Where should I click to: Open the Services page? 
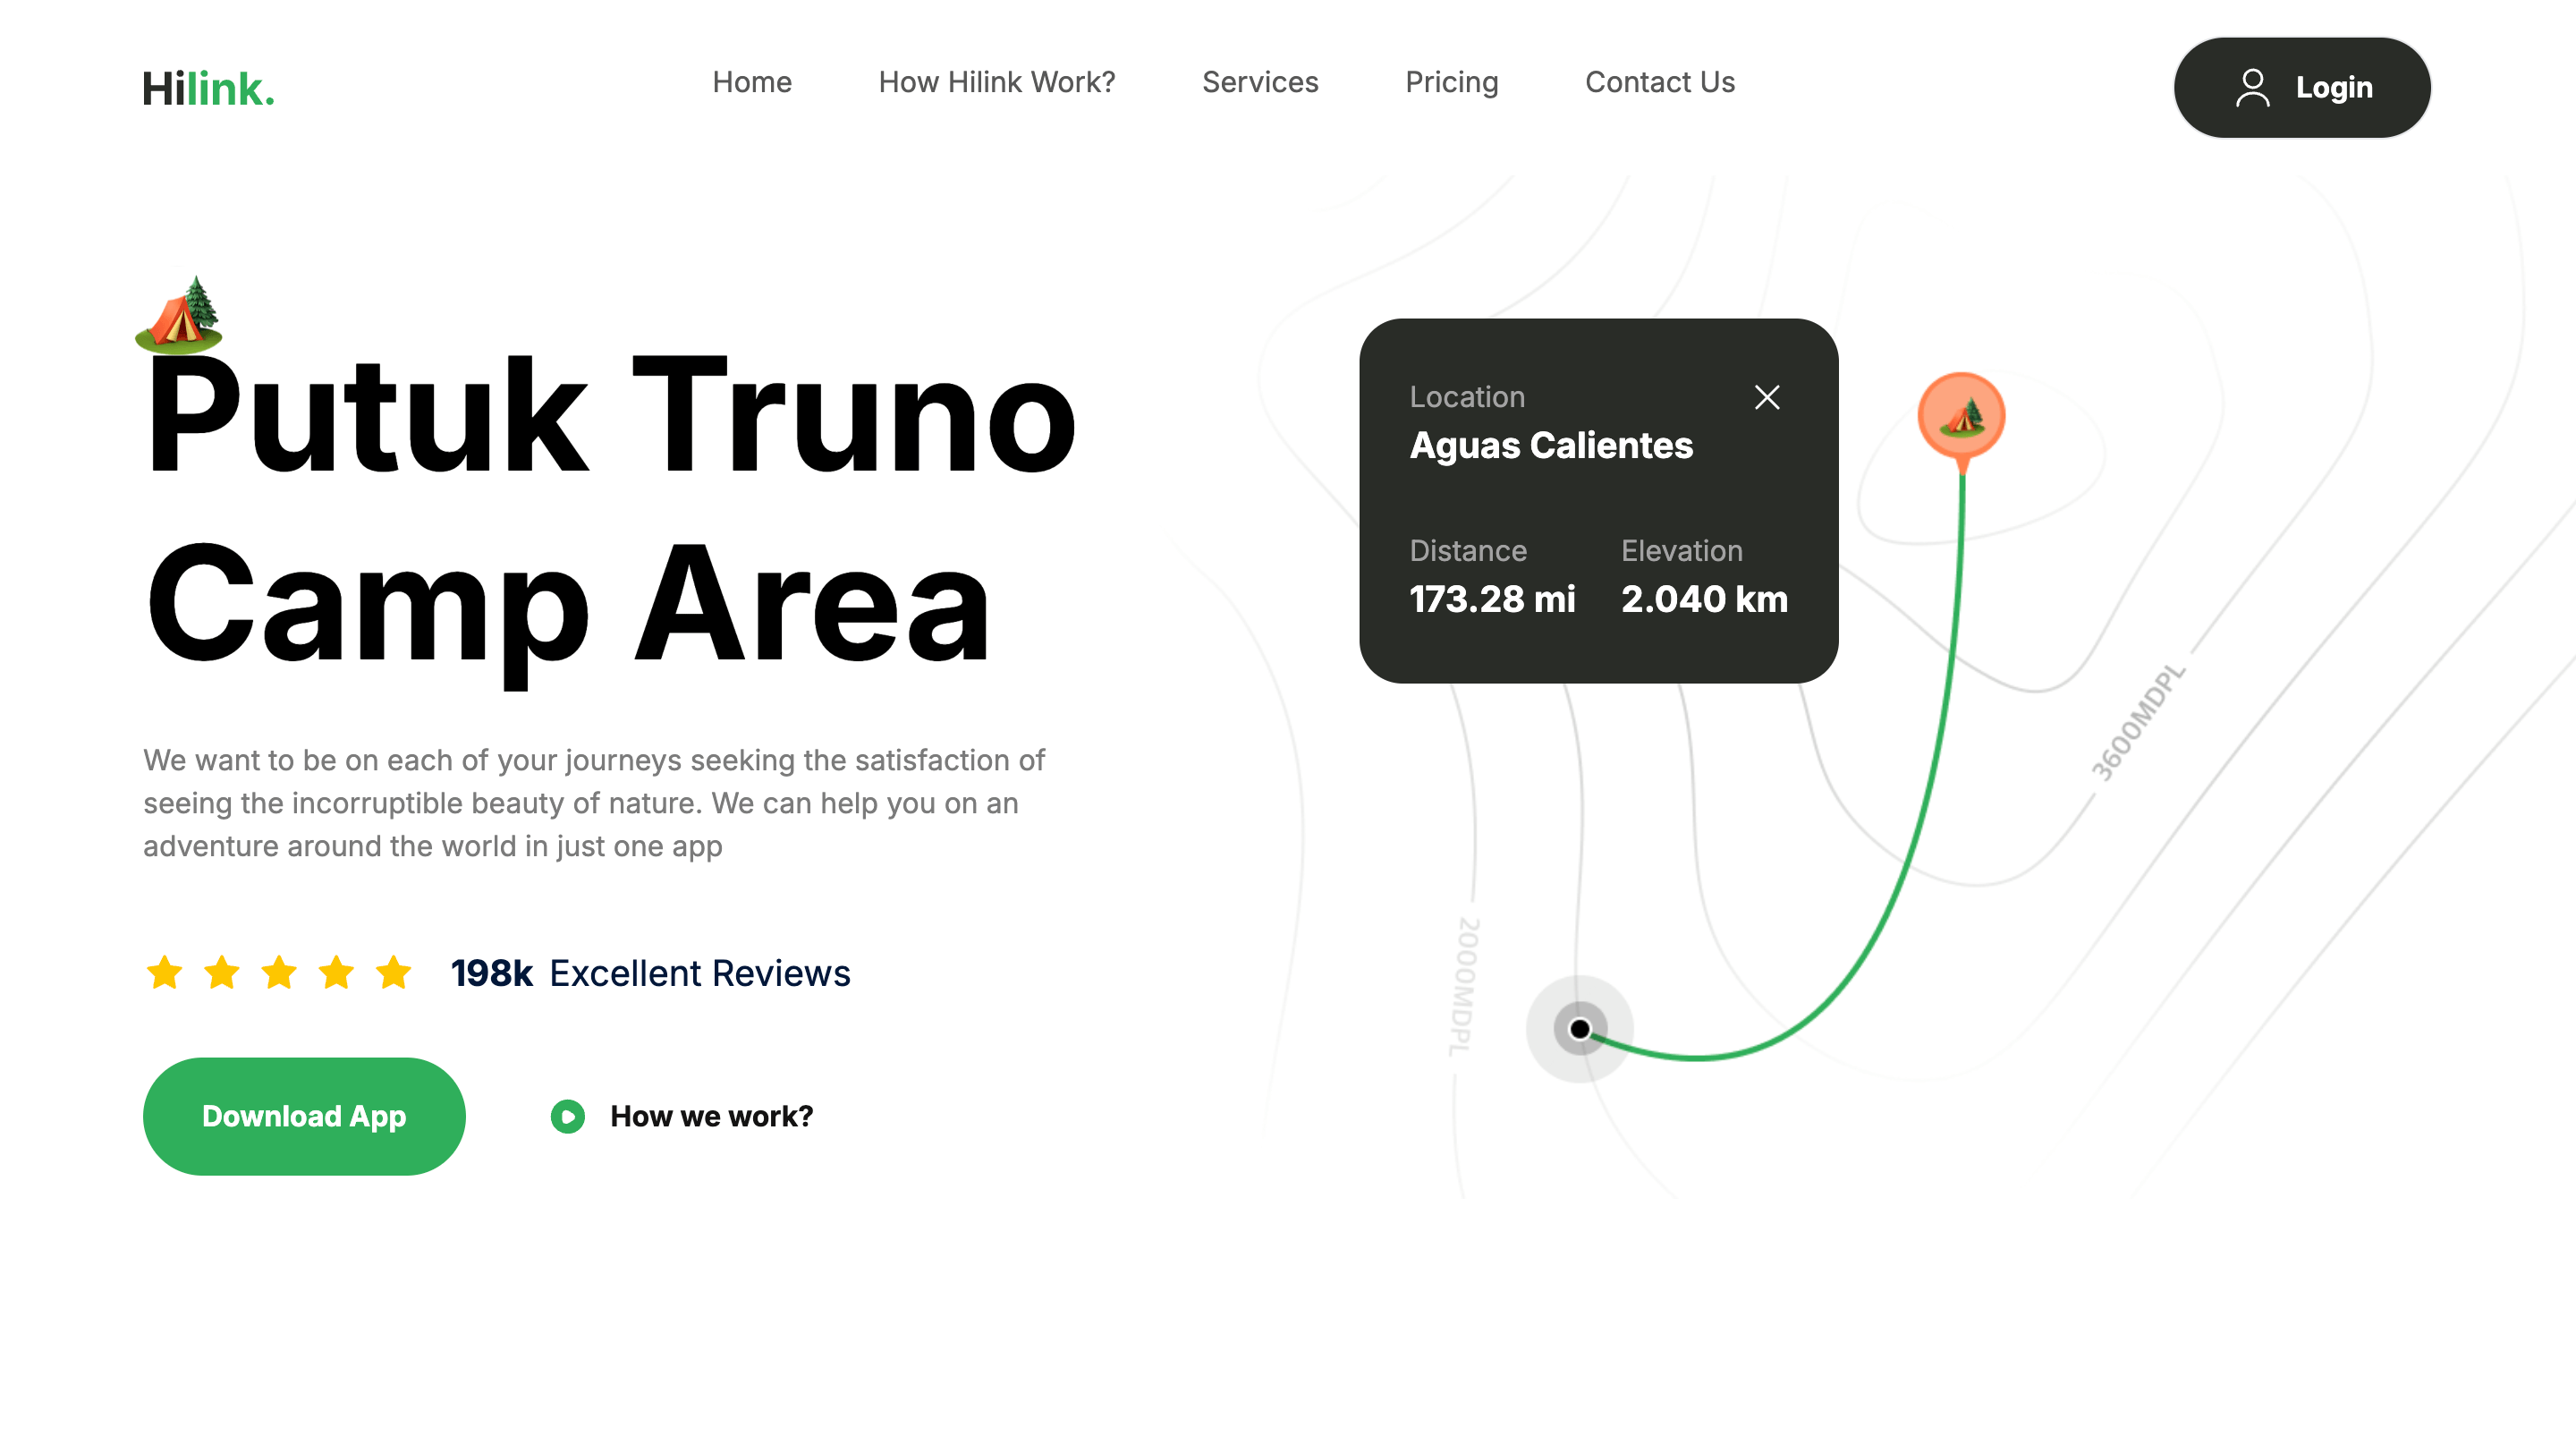[1261, 82]
